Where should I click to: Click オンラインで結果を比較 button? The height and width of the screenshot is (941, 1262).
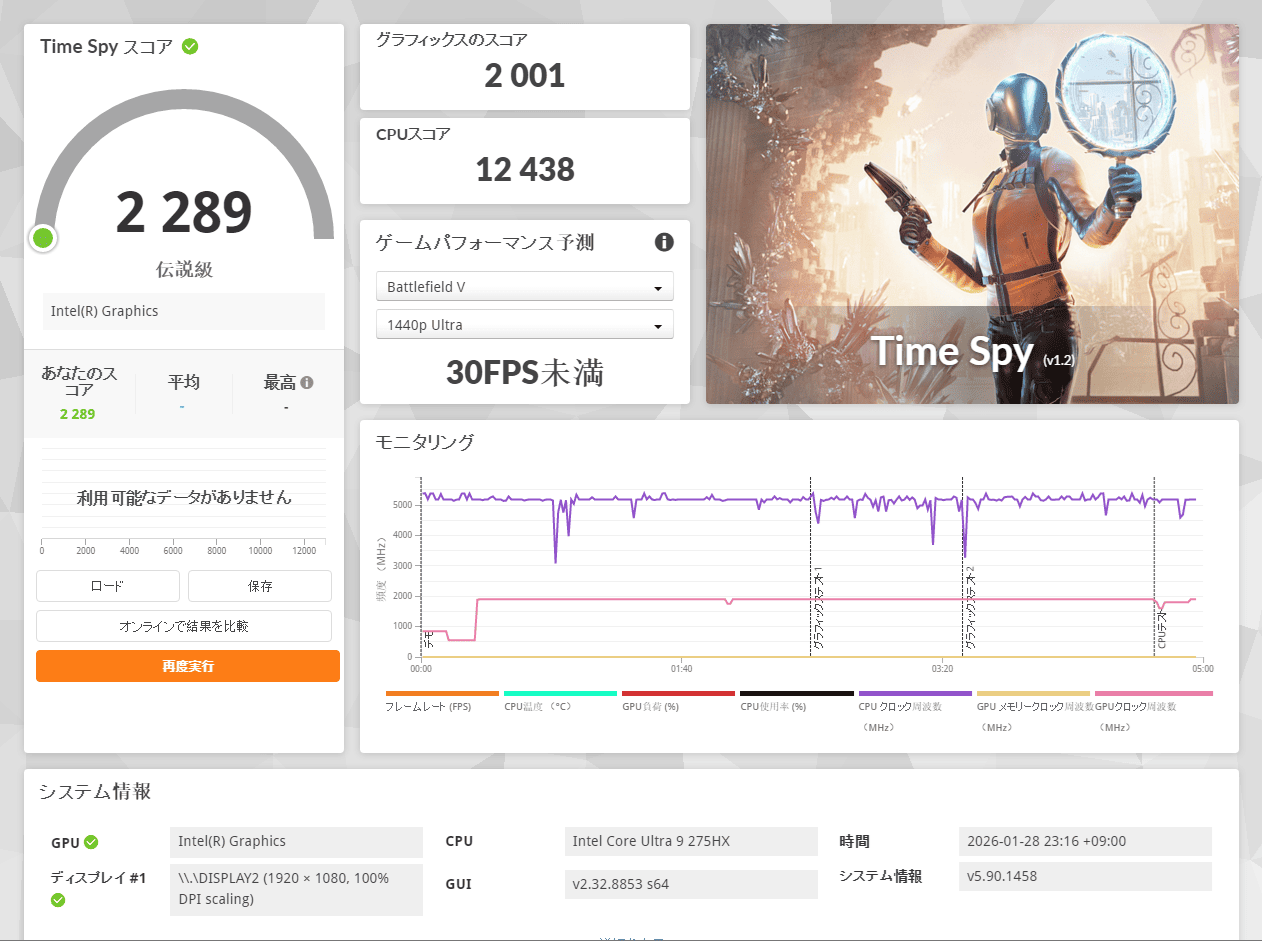pyautogui.click(x=184, y=626)
